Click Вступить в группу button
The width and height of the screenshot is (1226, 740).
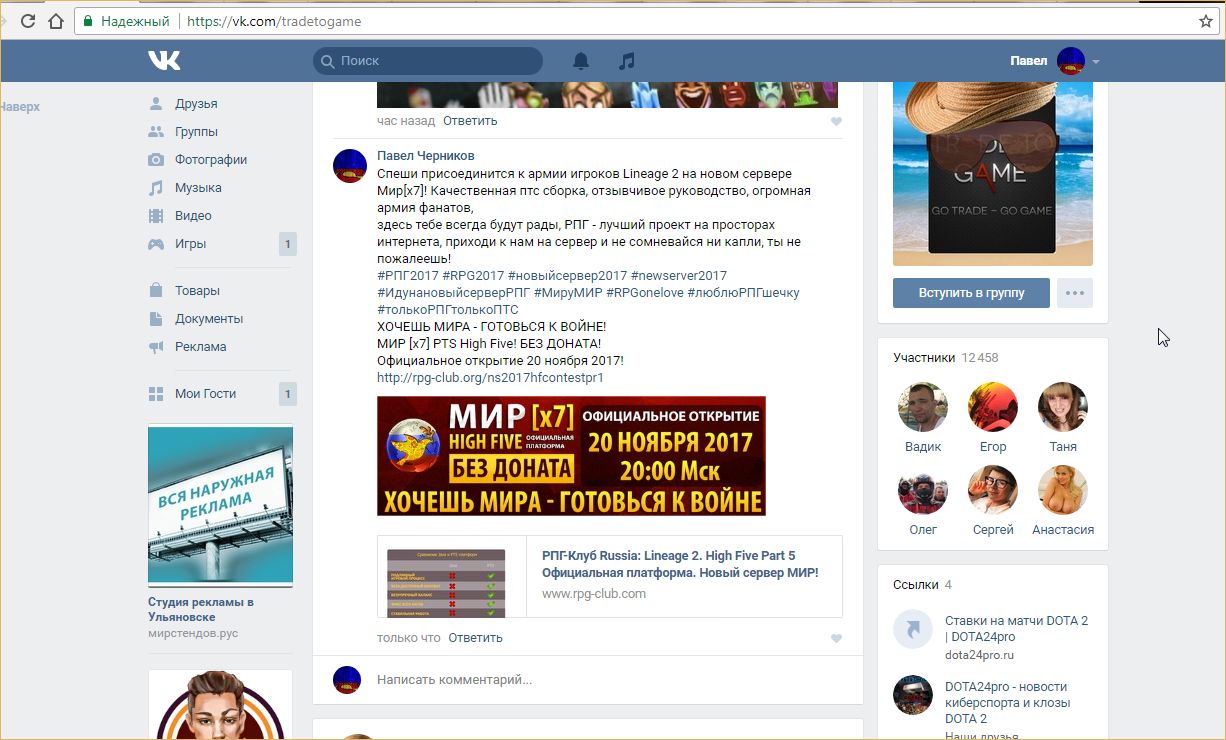click(x=971, y=293)
